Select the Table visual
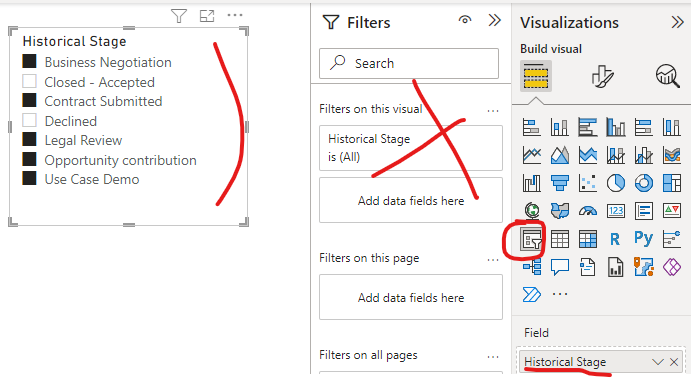This screenshot has height=378, width=691. coord(559,239)
